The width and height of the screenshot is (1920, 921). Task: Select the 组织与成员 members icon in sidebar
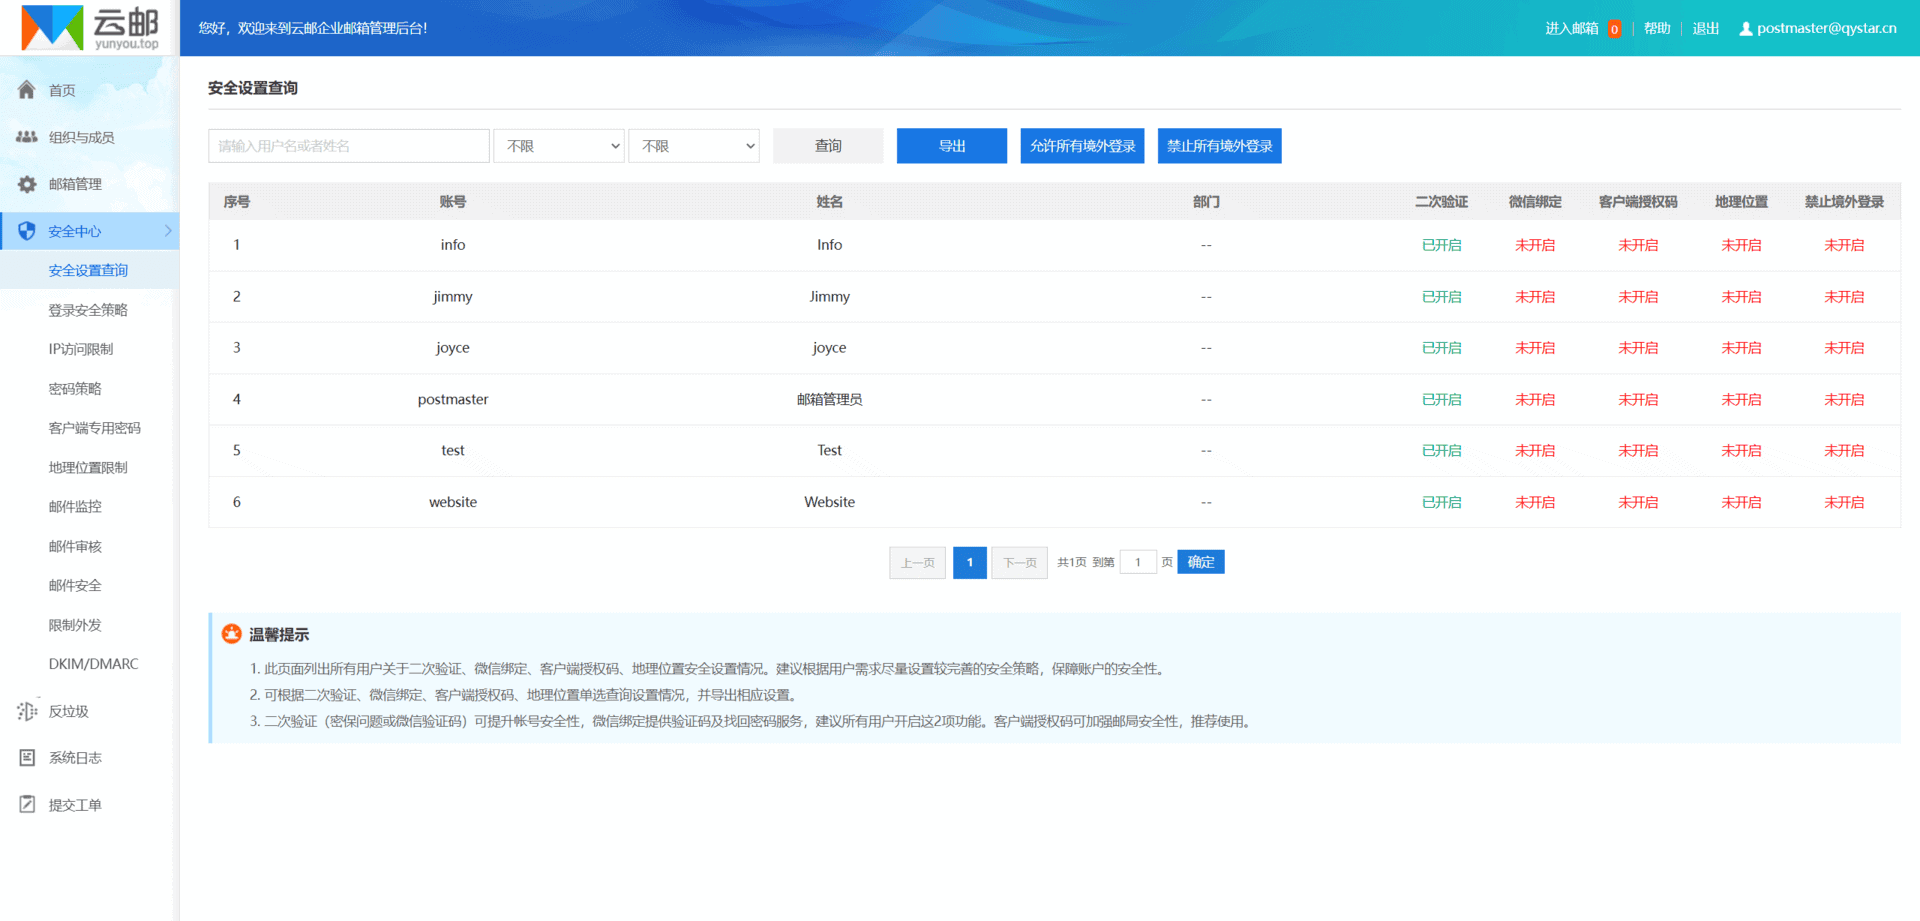[x=26, y=137]
